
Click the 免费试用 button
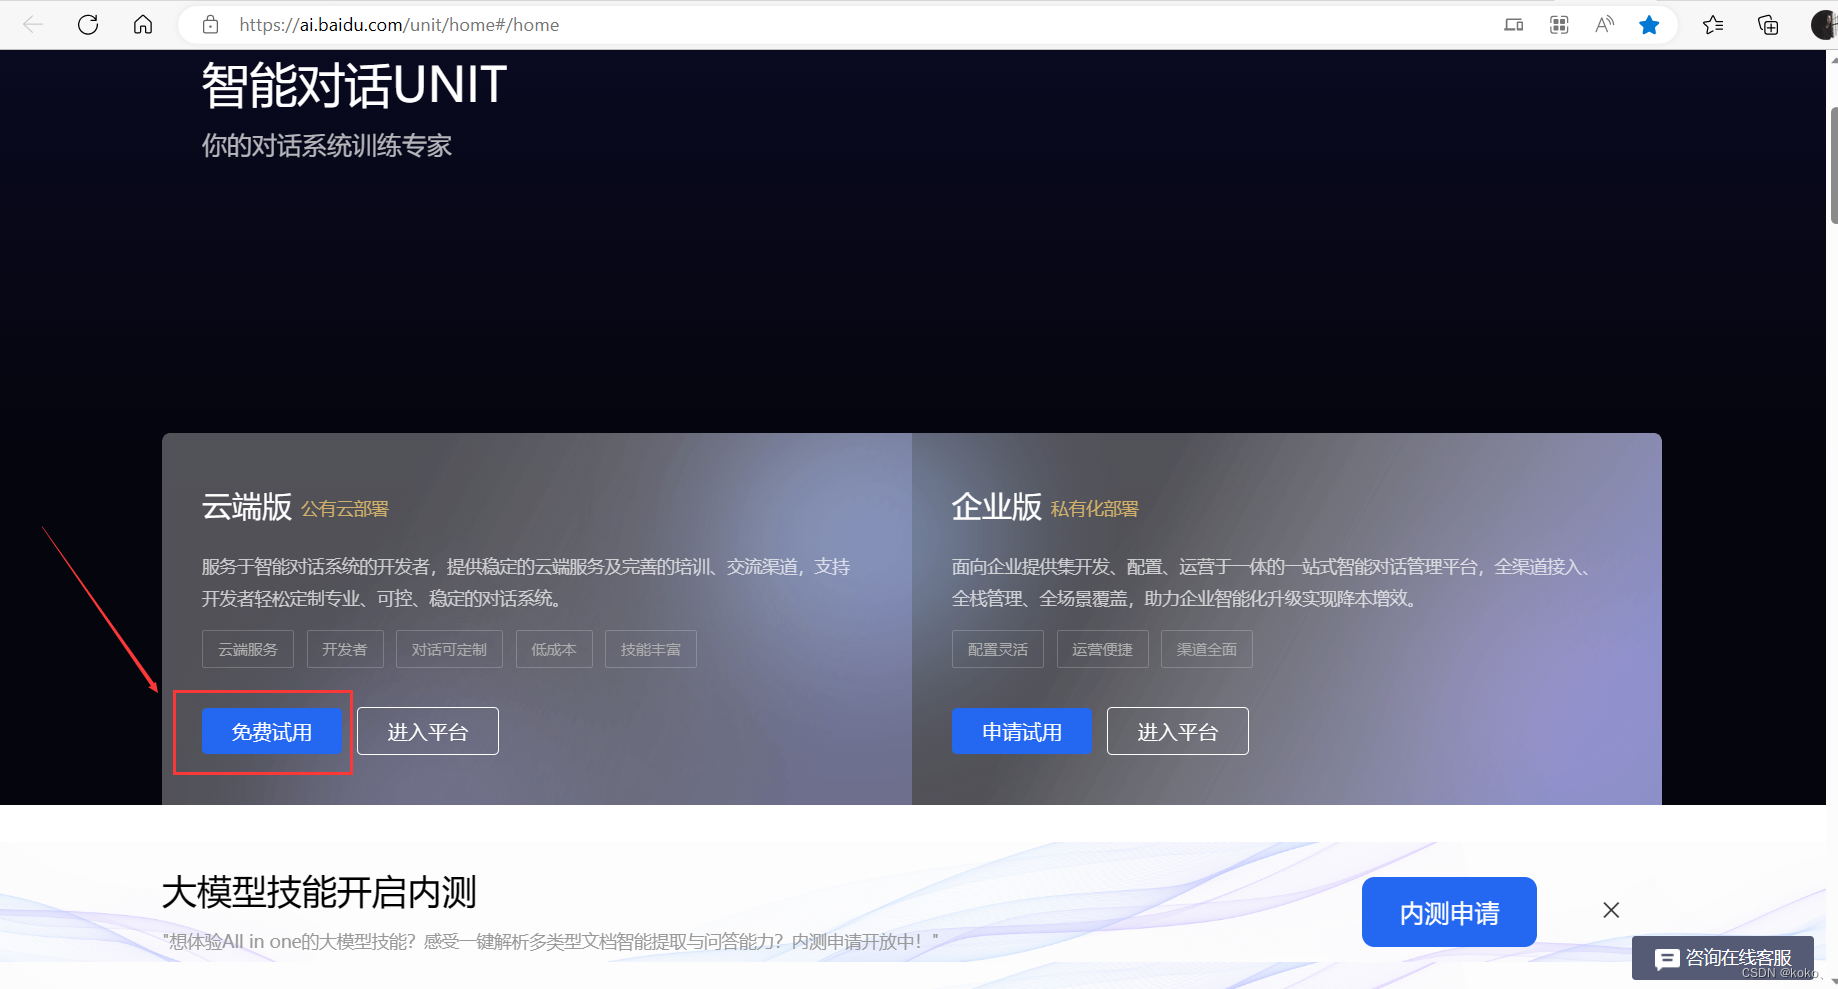(x=272, y=731)
